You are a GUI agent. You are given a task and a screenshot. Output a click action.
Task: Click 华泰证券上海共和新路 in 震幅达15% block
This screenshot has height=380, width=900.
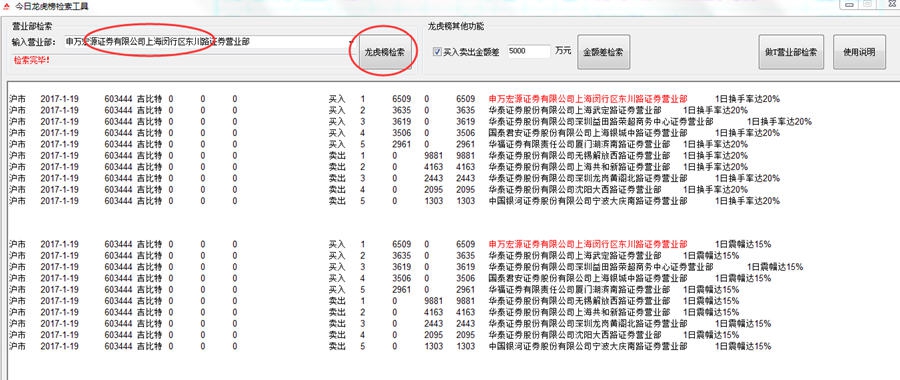tap(579, 312)
